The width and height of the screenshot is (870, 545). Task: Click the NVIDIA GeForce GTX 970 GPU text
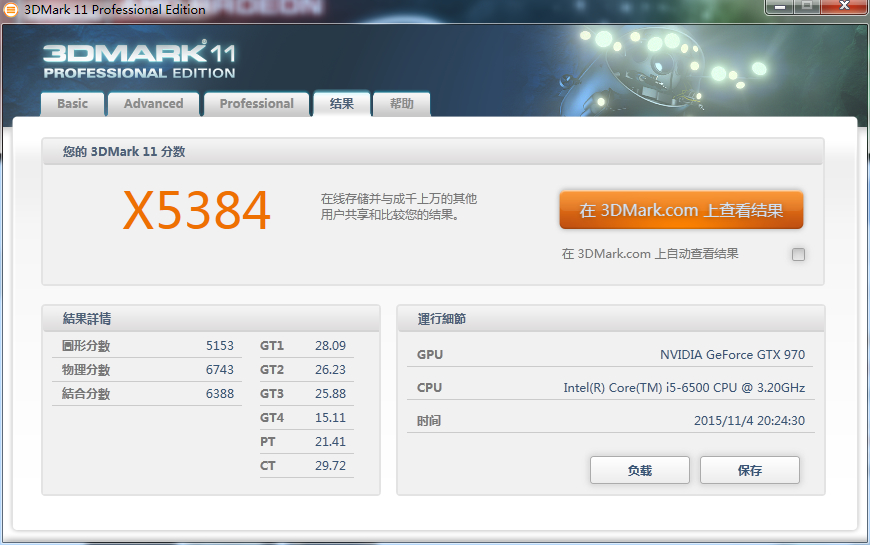click(732, 355)
